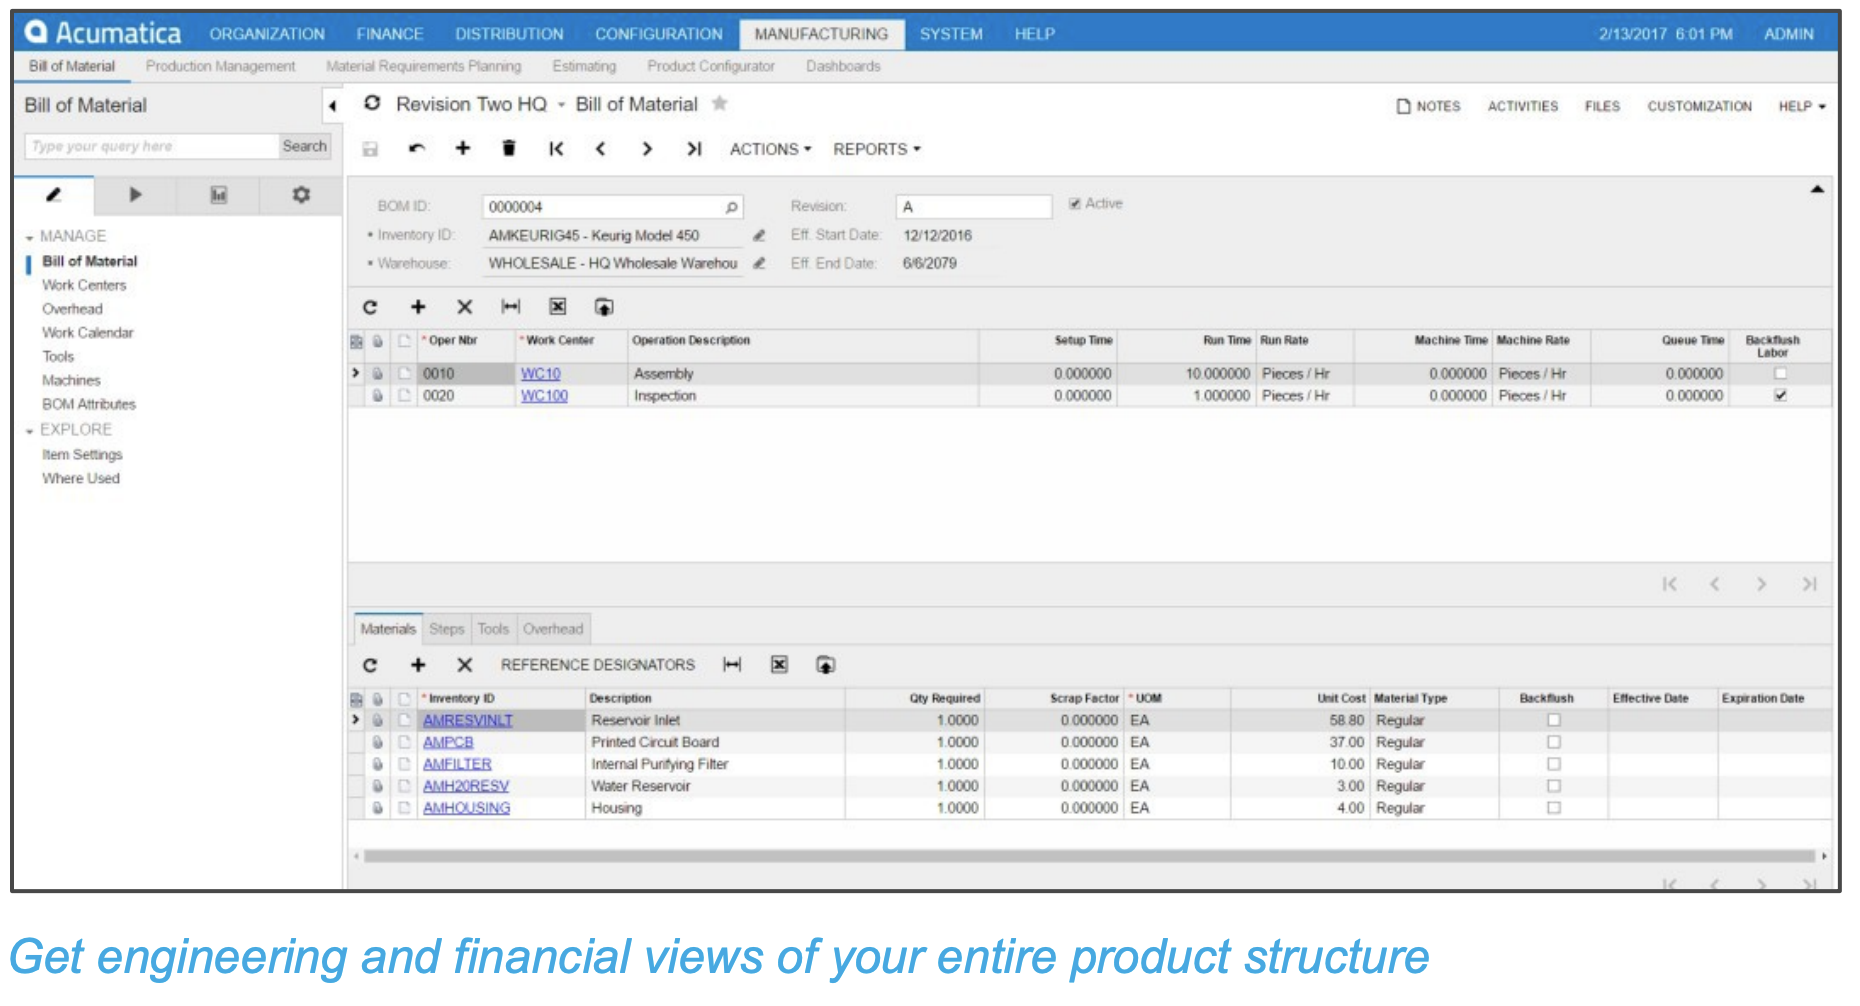Screen dimensions: 1860x1006
Task: Collapse the EXPLORE section
Action: point(29,431)
